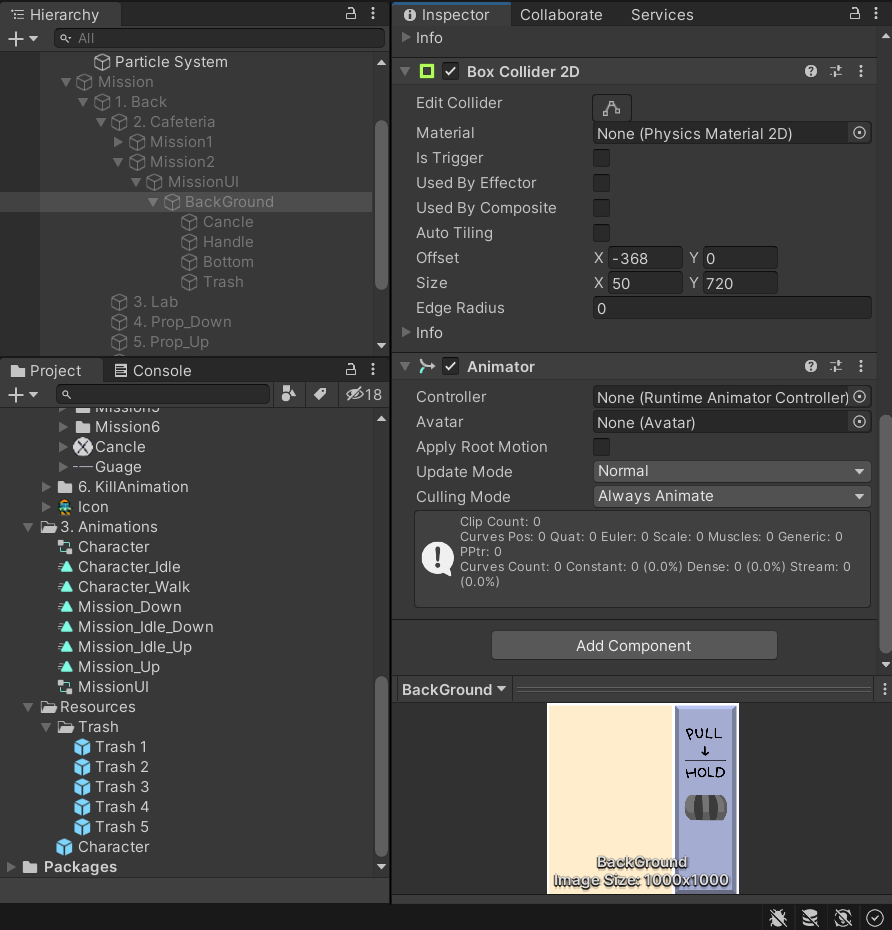
Task: Click the Edge Radius input field
Action: [732, 308]
